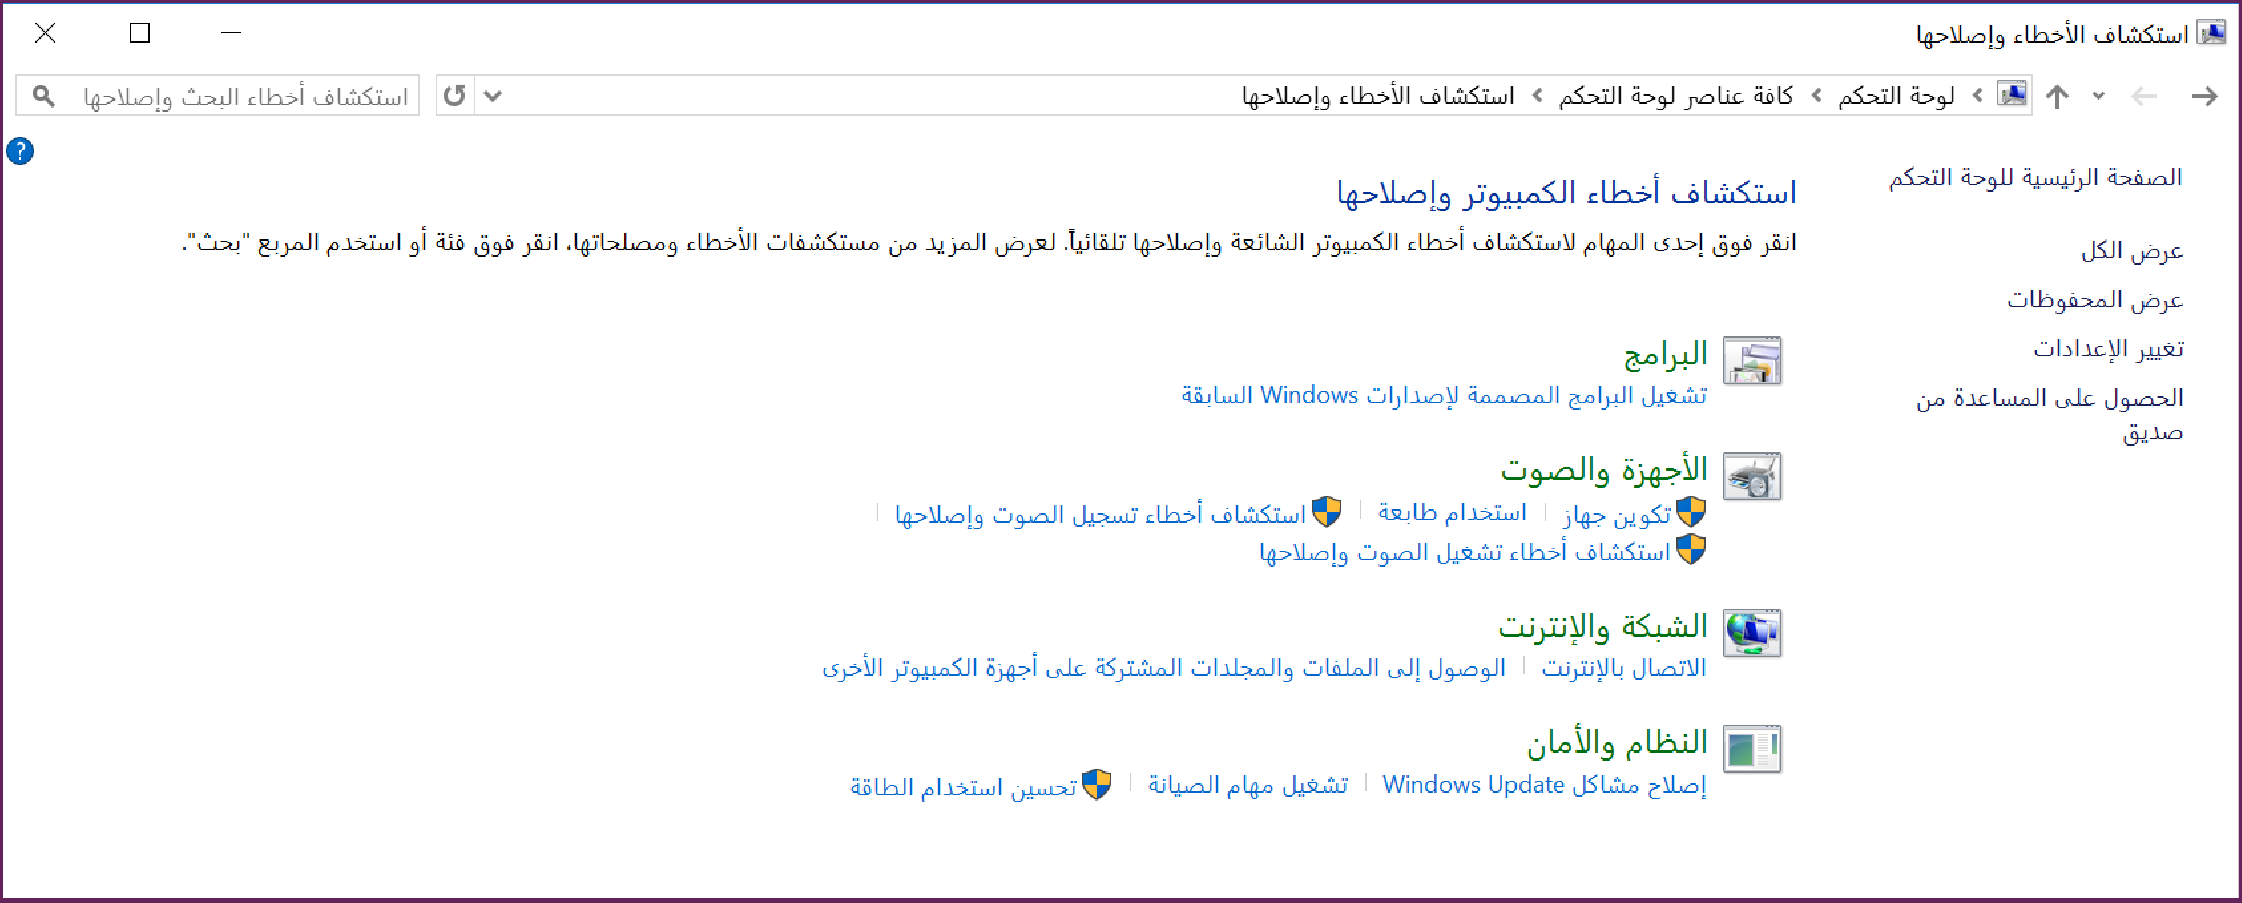Open تغيير الإعدادات sidebar link

pos(2108,348)
